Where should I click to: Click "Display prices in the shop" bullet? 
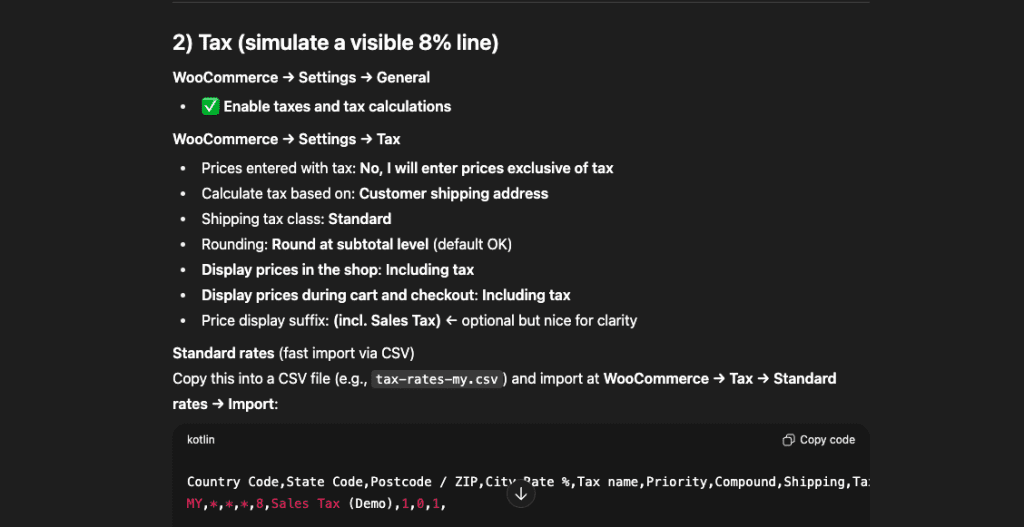(337, 269)
